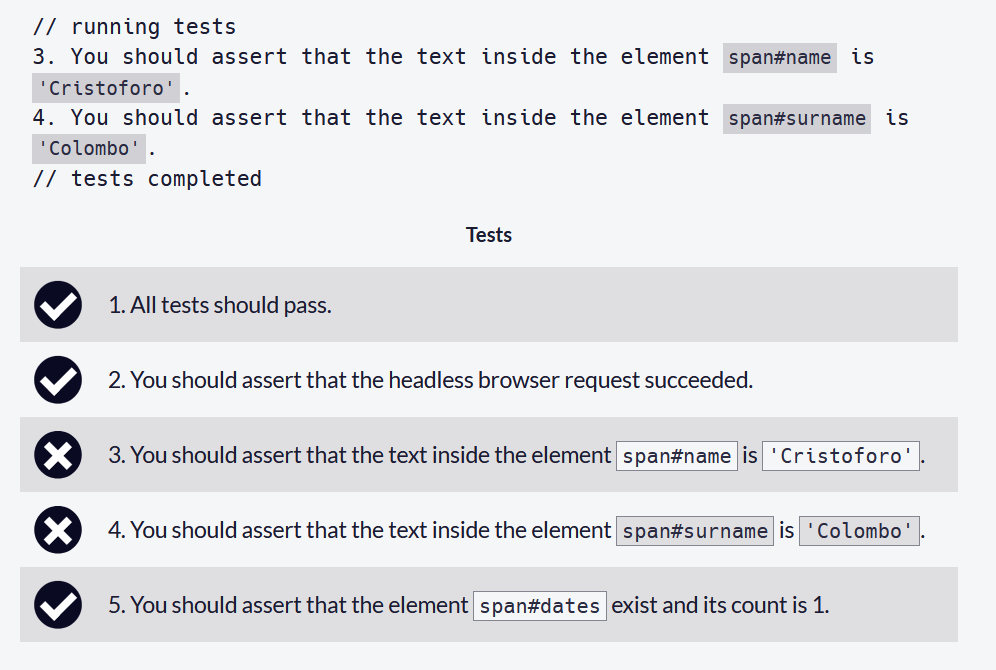Select the 'All tests should pass' row
The image size is (996, 670).
[x=488, y=305]
